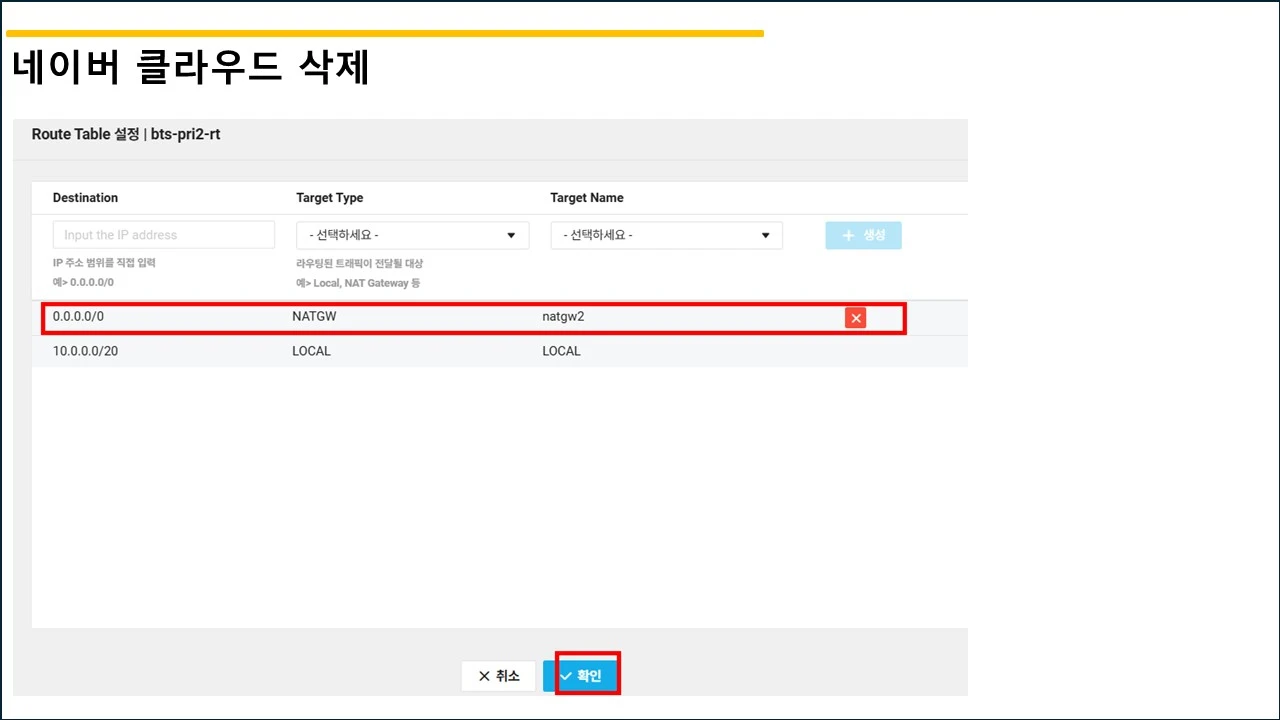Click the Destination column header

(x=85, y=198)
